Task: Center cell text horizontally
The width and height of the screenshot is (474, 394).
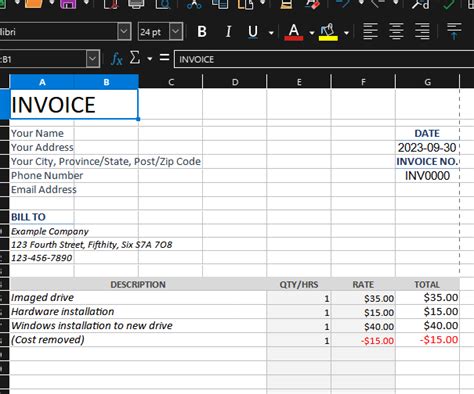Action: point(396,31)
